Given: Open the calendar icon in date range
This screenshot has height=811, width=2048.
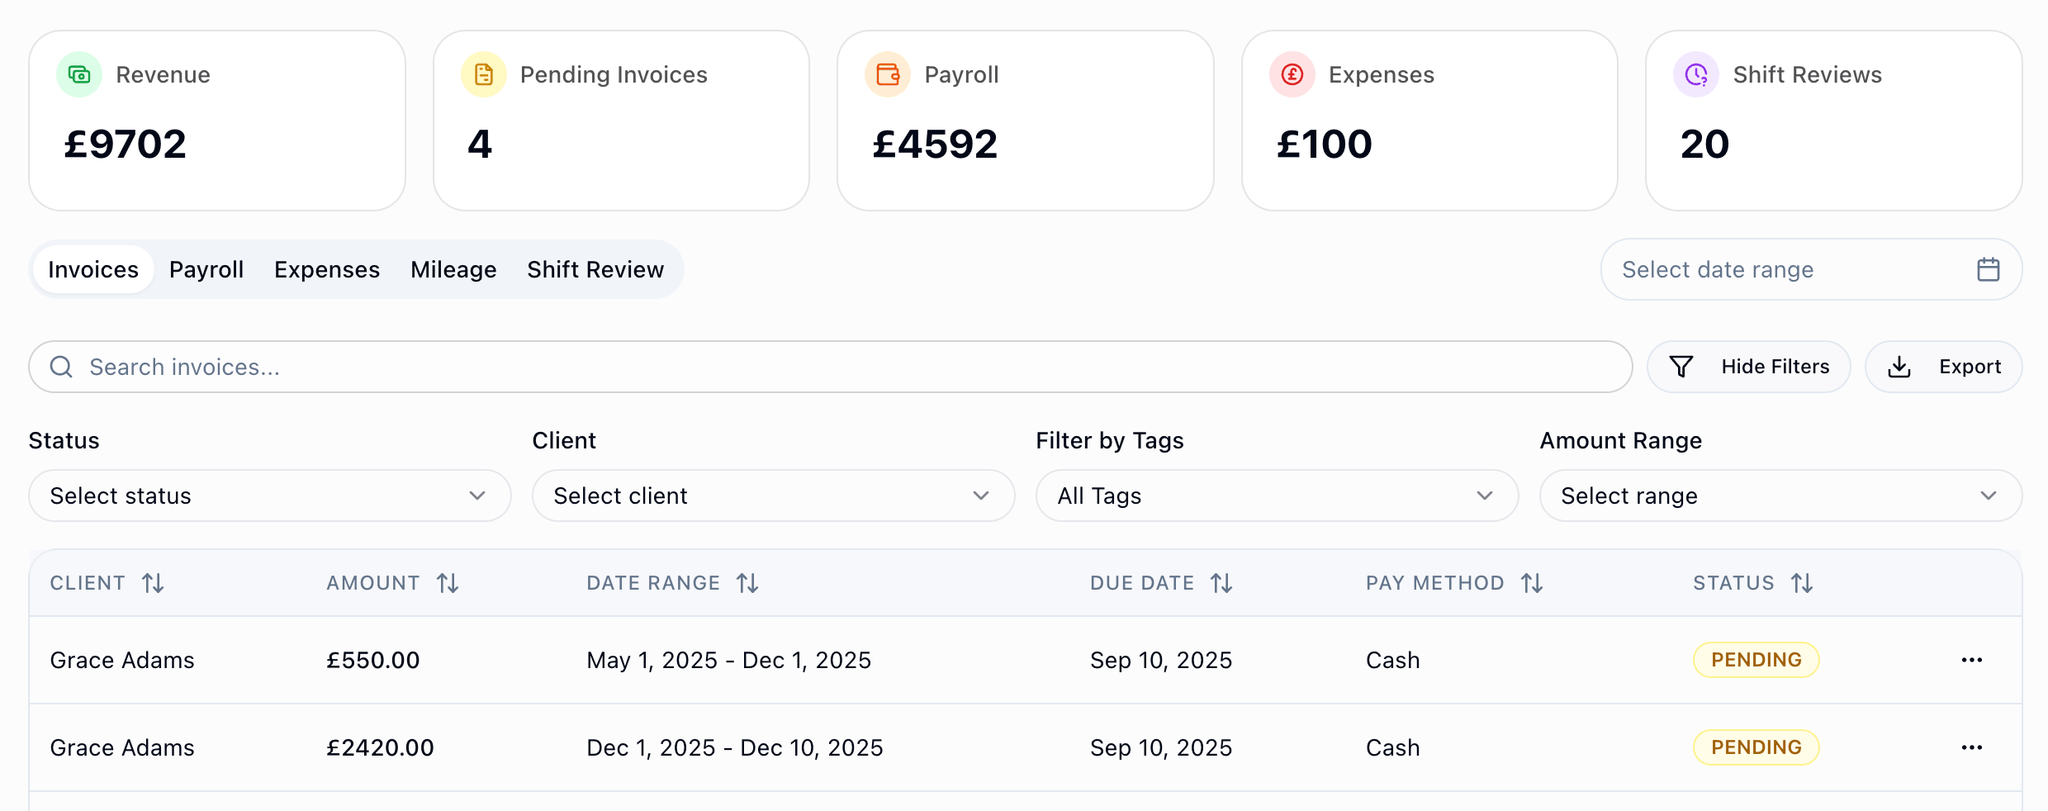Looking at the screenshot, I should (x=1988, y=270).
